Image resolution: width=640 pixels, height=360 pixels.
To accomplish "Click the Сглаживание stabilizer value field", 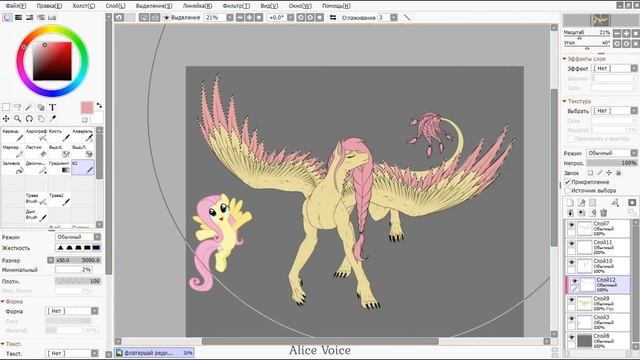I will [383, 18].
